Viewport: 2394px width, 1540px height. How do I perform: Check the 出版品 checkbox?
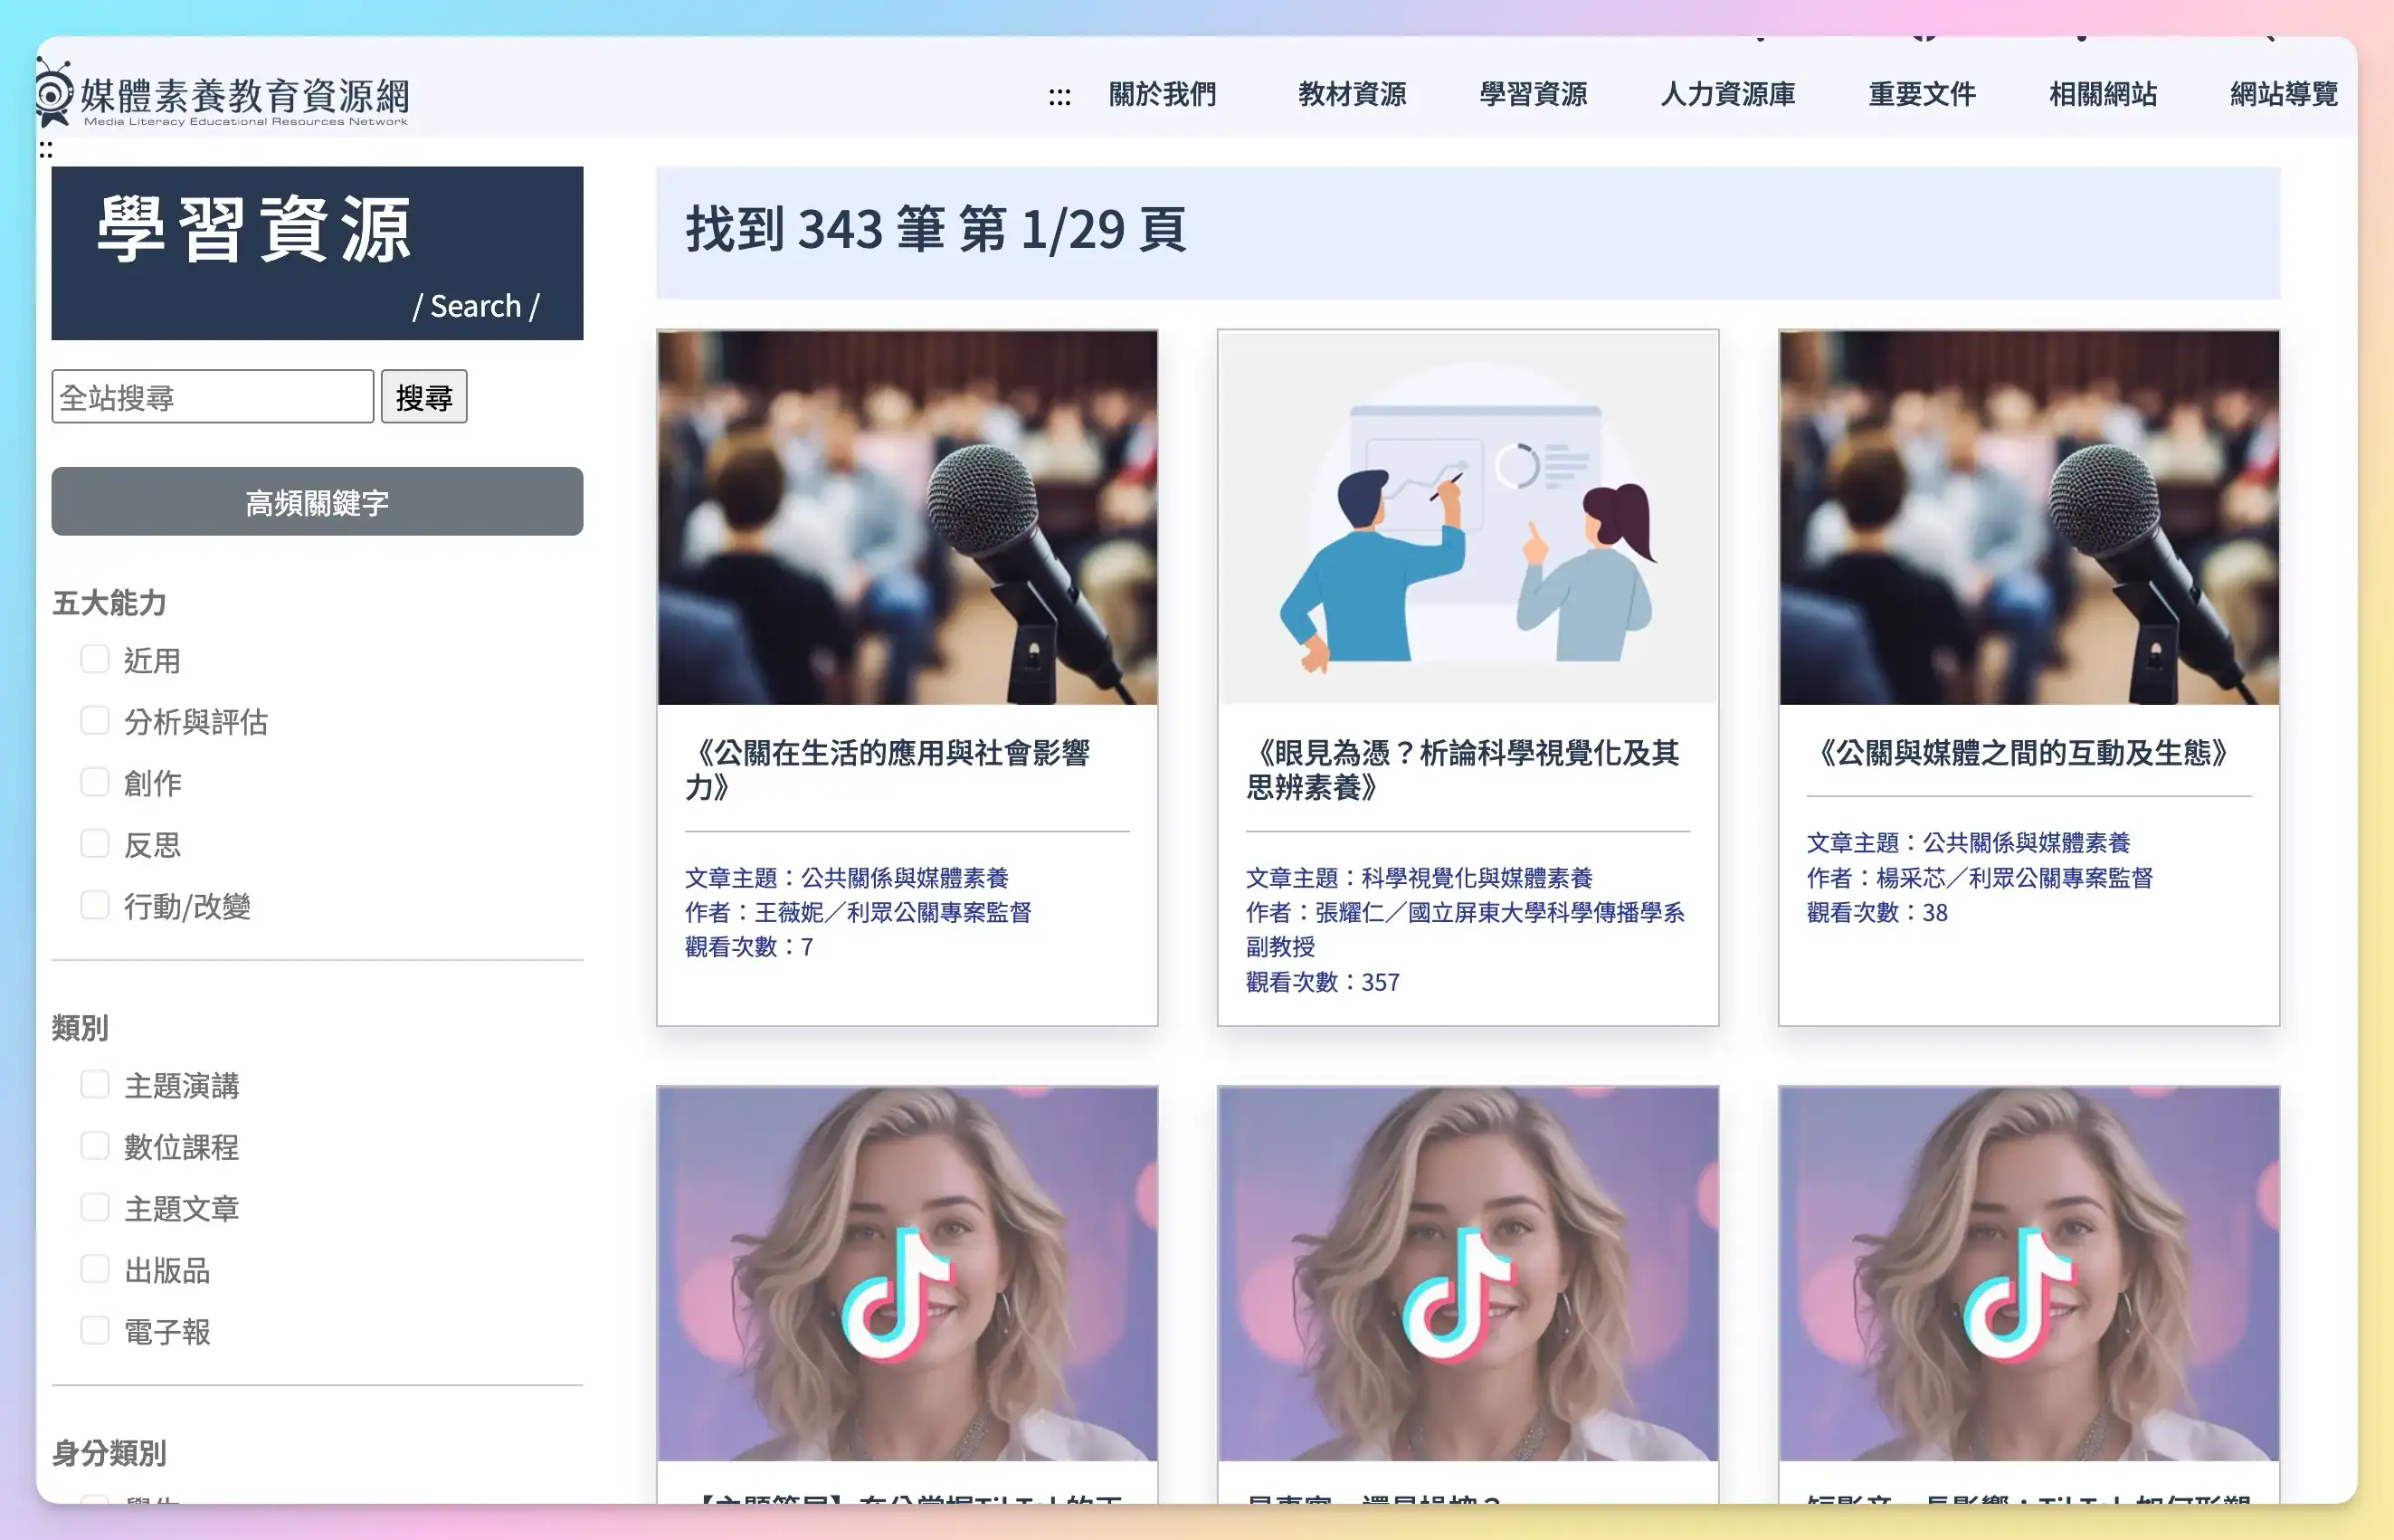tap(95, 1269)
